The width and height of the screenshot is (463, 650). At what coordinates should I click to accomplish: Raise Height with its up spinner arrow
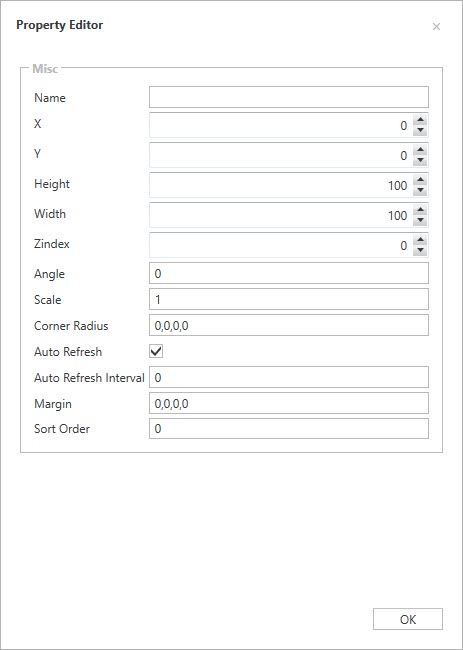click(x=420, y=180)
